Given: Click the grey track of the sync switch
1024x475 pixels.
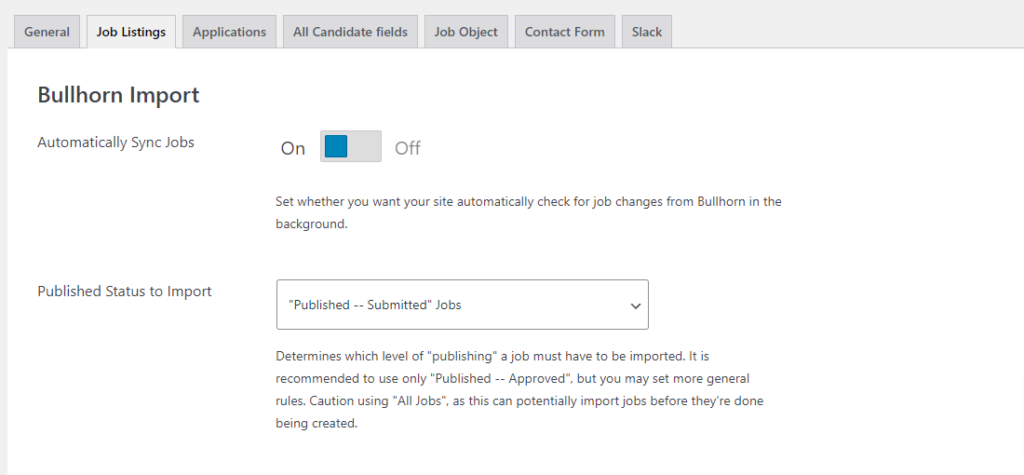Looking at the screenshot, I should (x=366, y=147).
